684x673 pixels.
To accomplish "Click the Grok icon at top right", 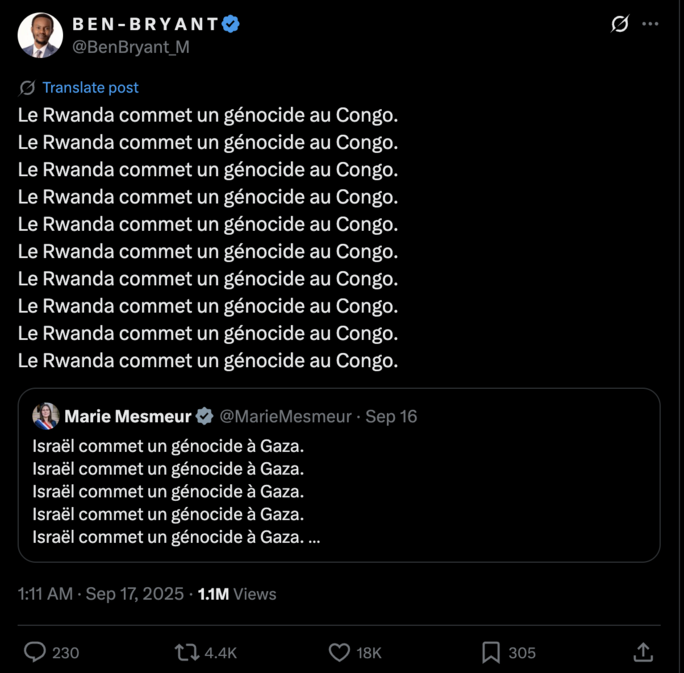I will point(620,24).
